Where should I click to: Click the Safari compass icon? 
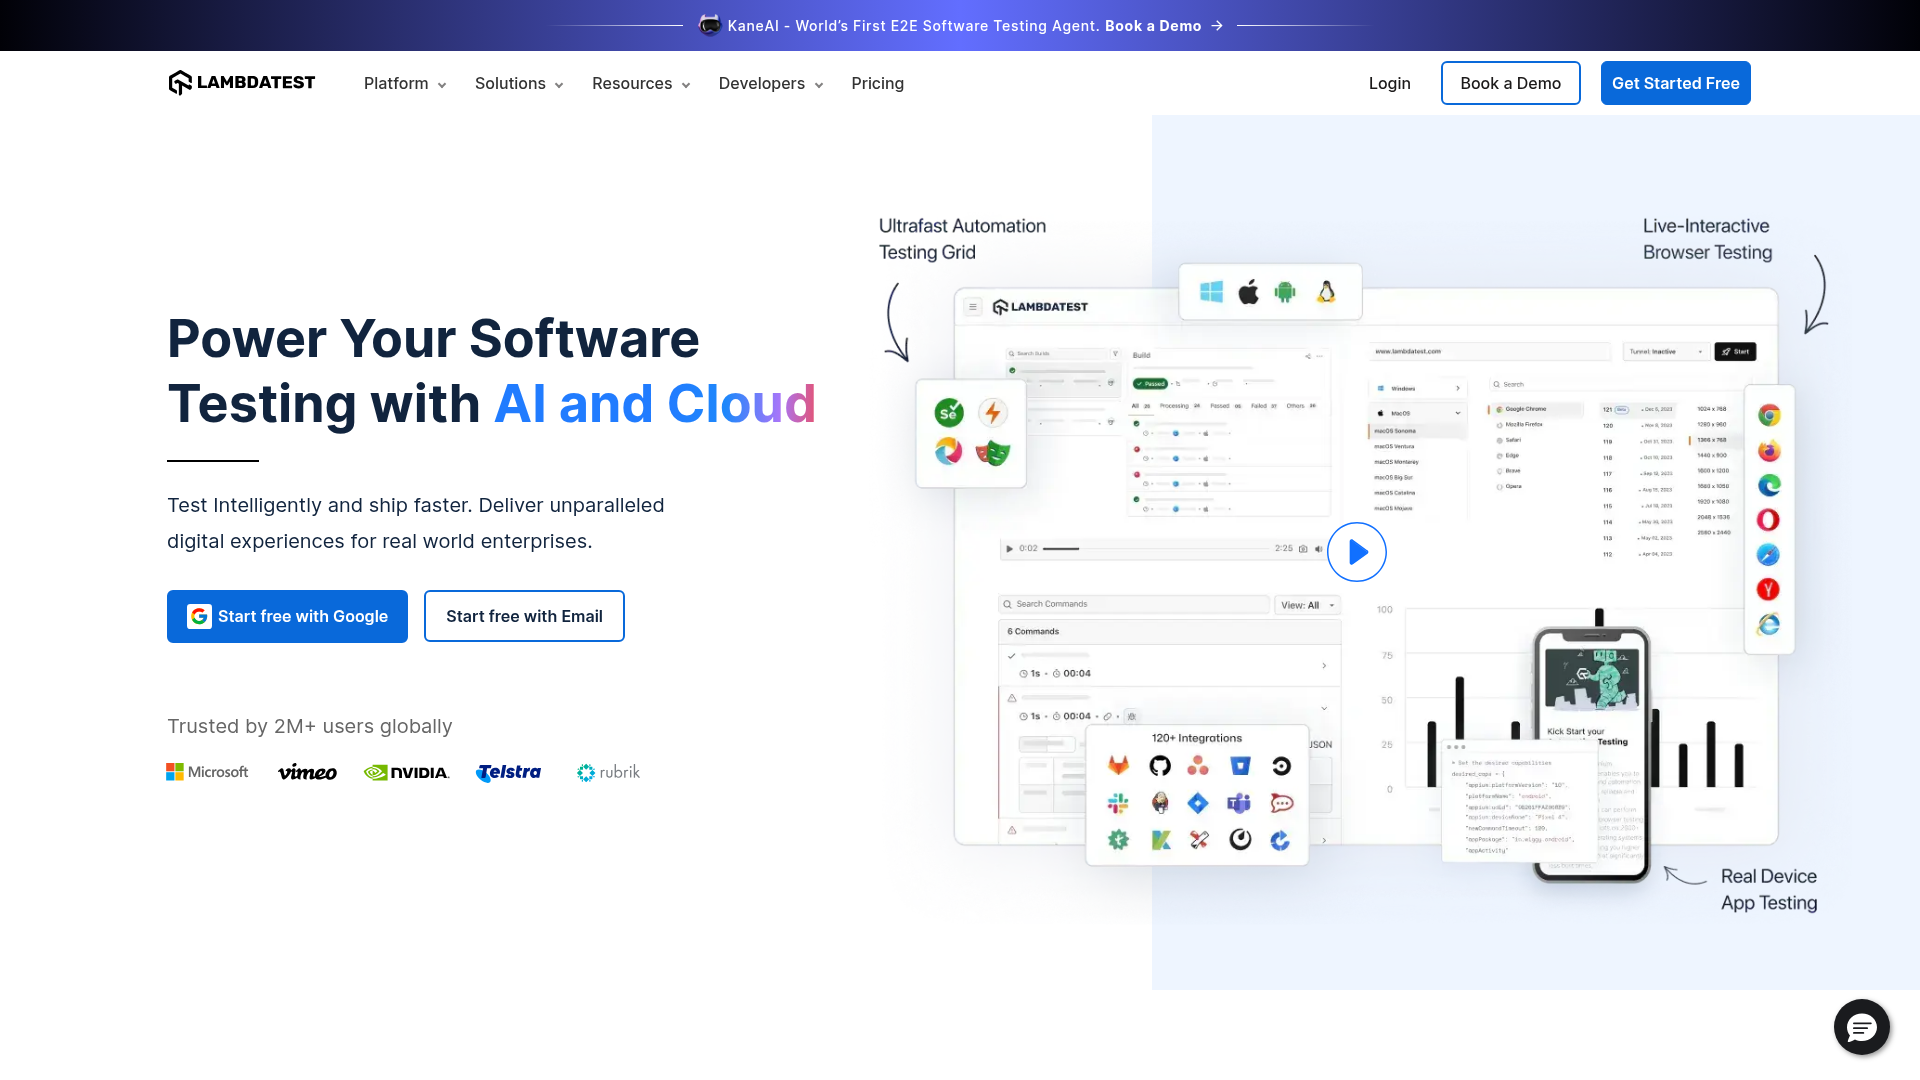click(x=1769, y=555)
